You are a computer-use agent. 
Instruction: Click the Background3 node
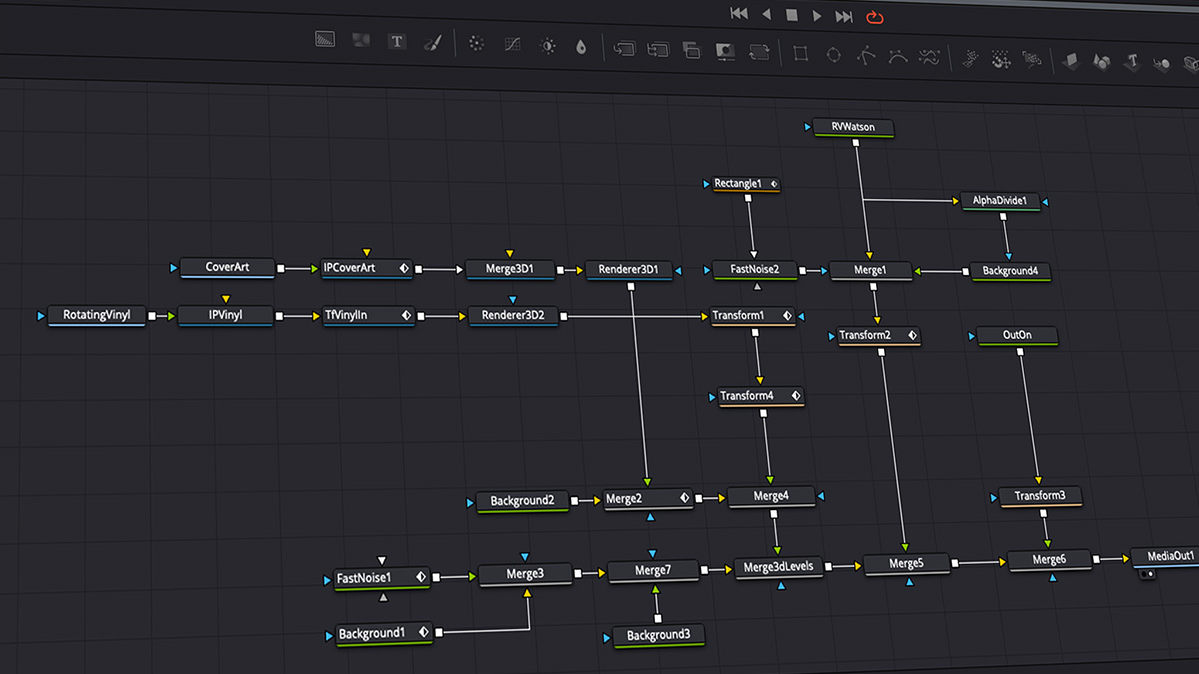pyautogui.click(x=658, y=635)
